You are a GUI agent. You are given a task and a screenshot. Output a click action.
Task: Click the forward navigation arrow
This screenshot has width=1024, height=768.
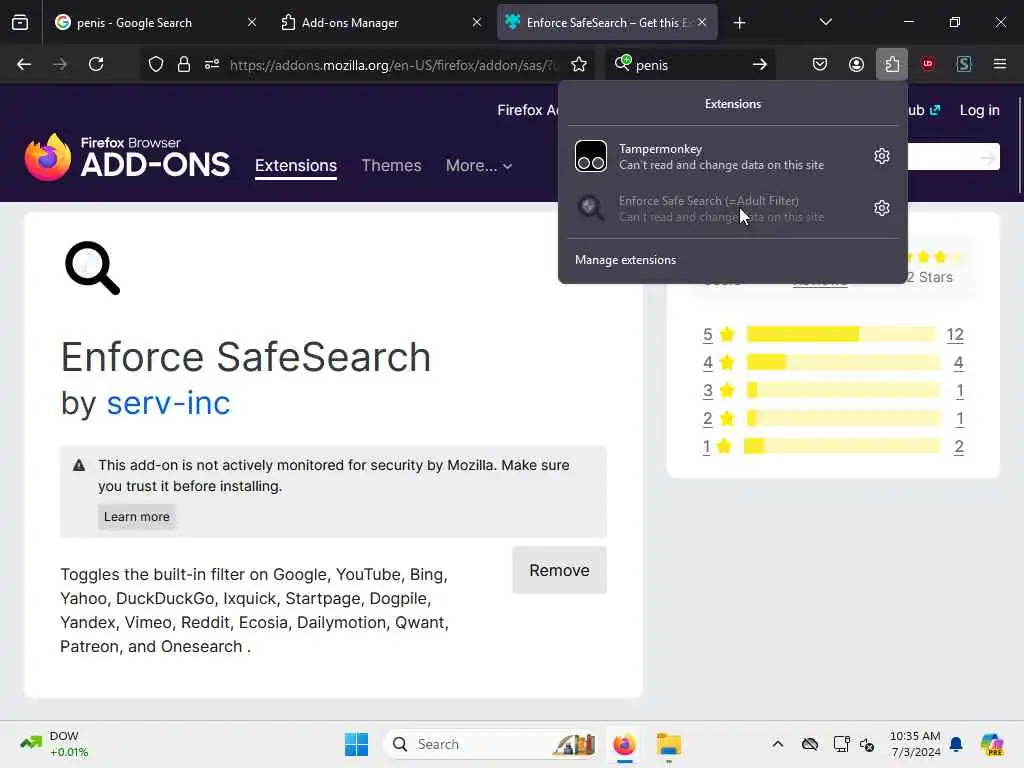coord(59,64)
